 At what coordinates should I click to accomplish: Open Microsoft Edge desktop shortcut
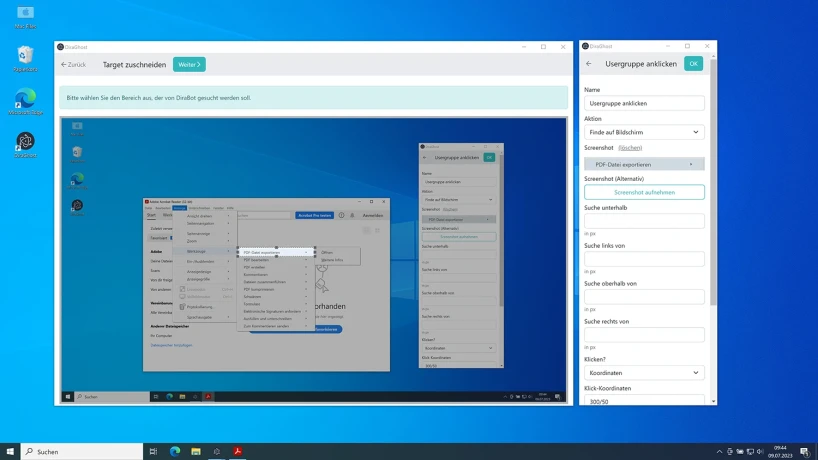click(25, 100)
